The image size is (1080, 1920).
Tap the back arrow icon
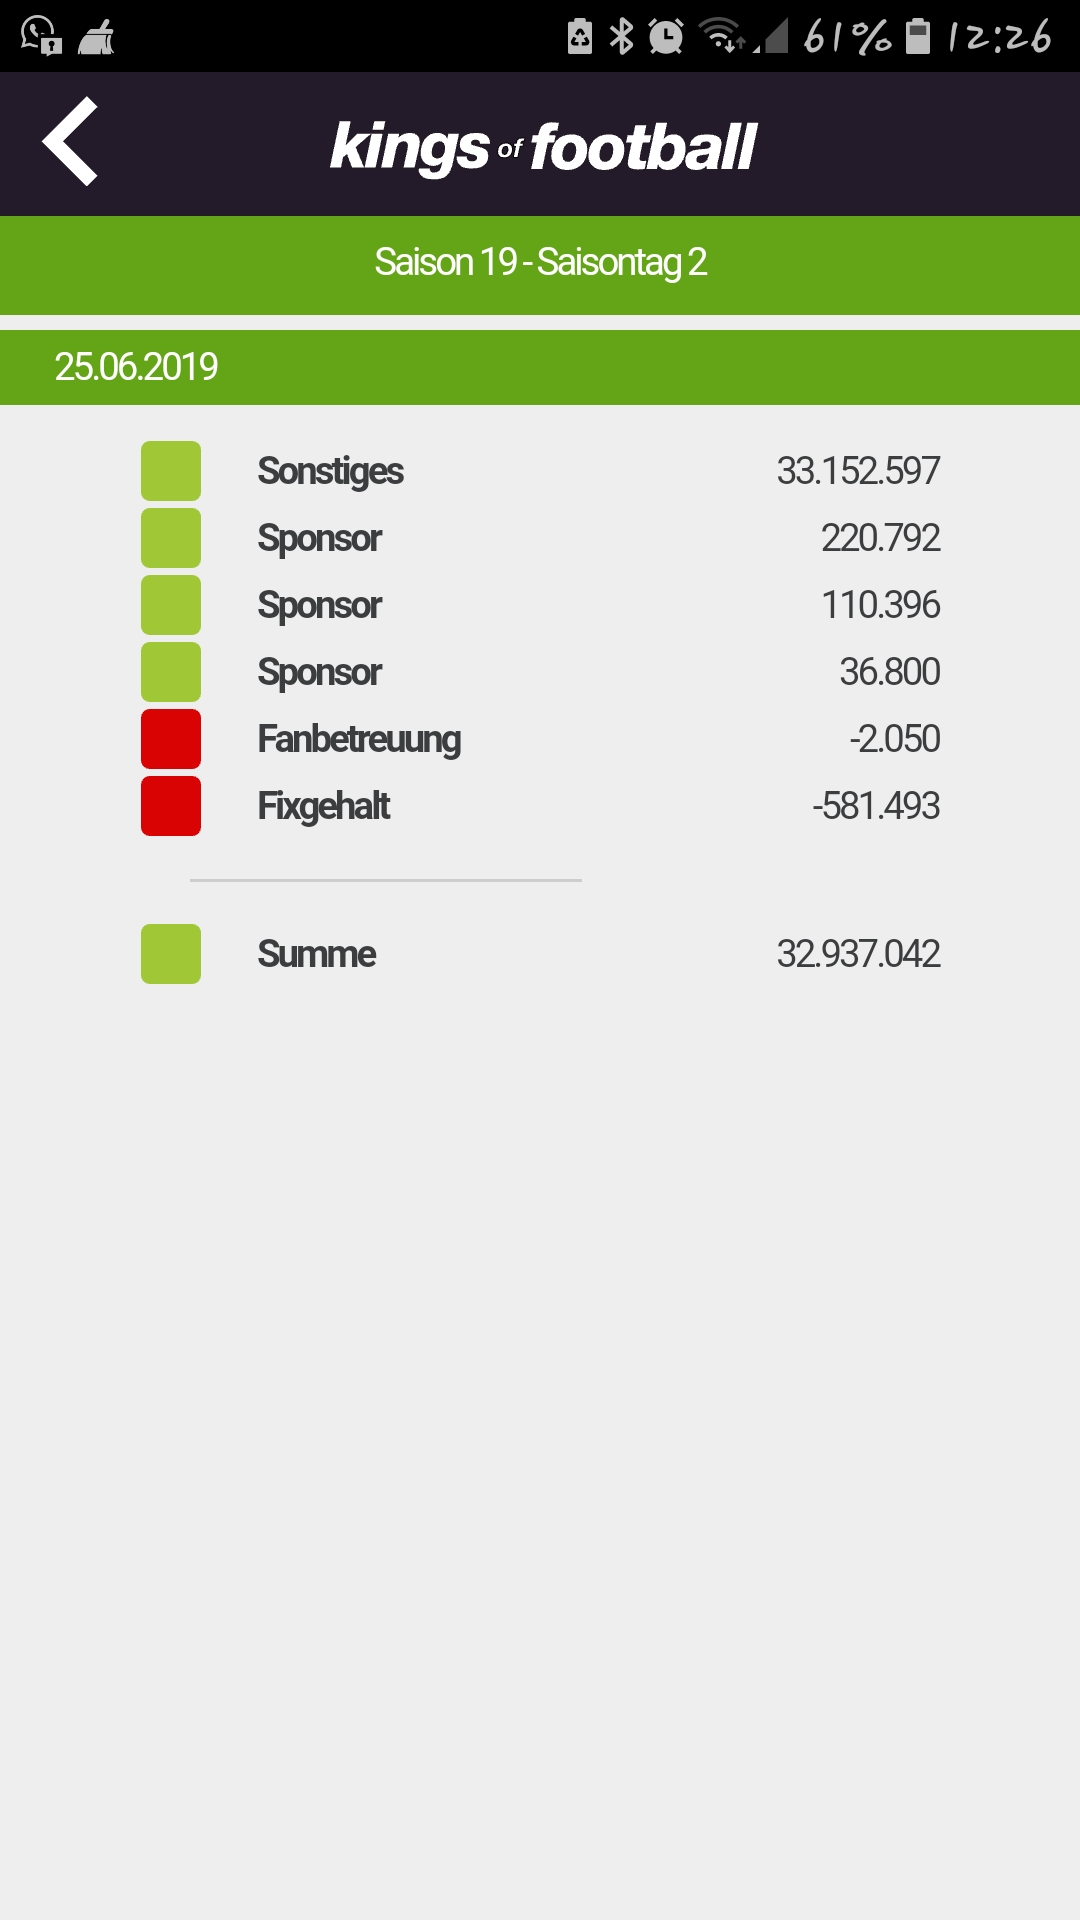(x=70, y=141)
